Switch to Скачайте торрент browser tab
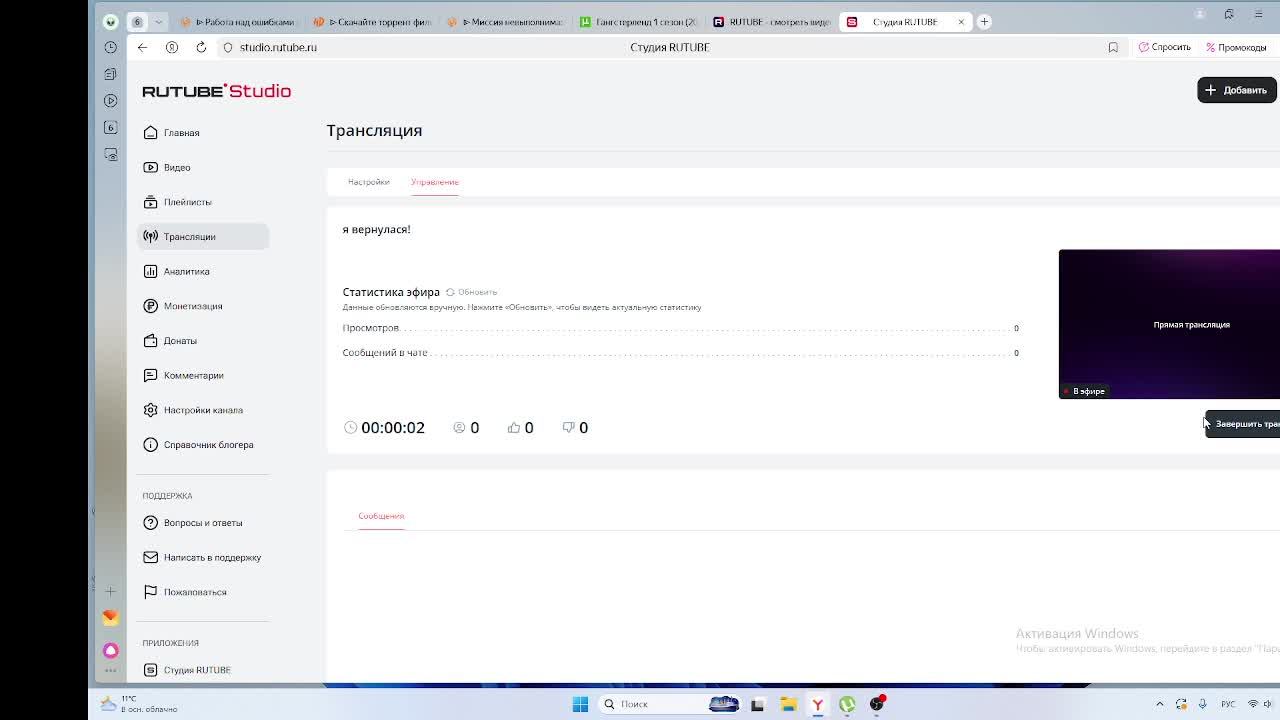1280x720 pixels. tap(371, 22)
